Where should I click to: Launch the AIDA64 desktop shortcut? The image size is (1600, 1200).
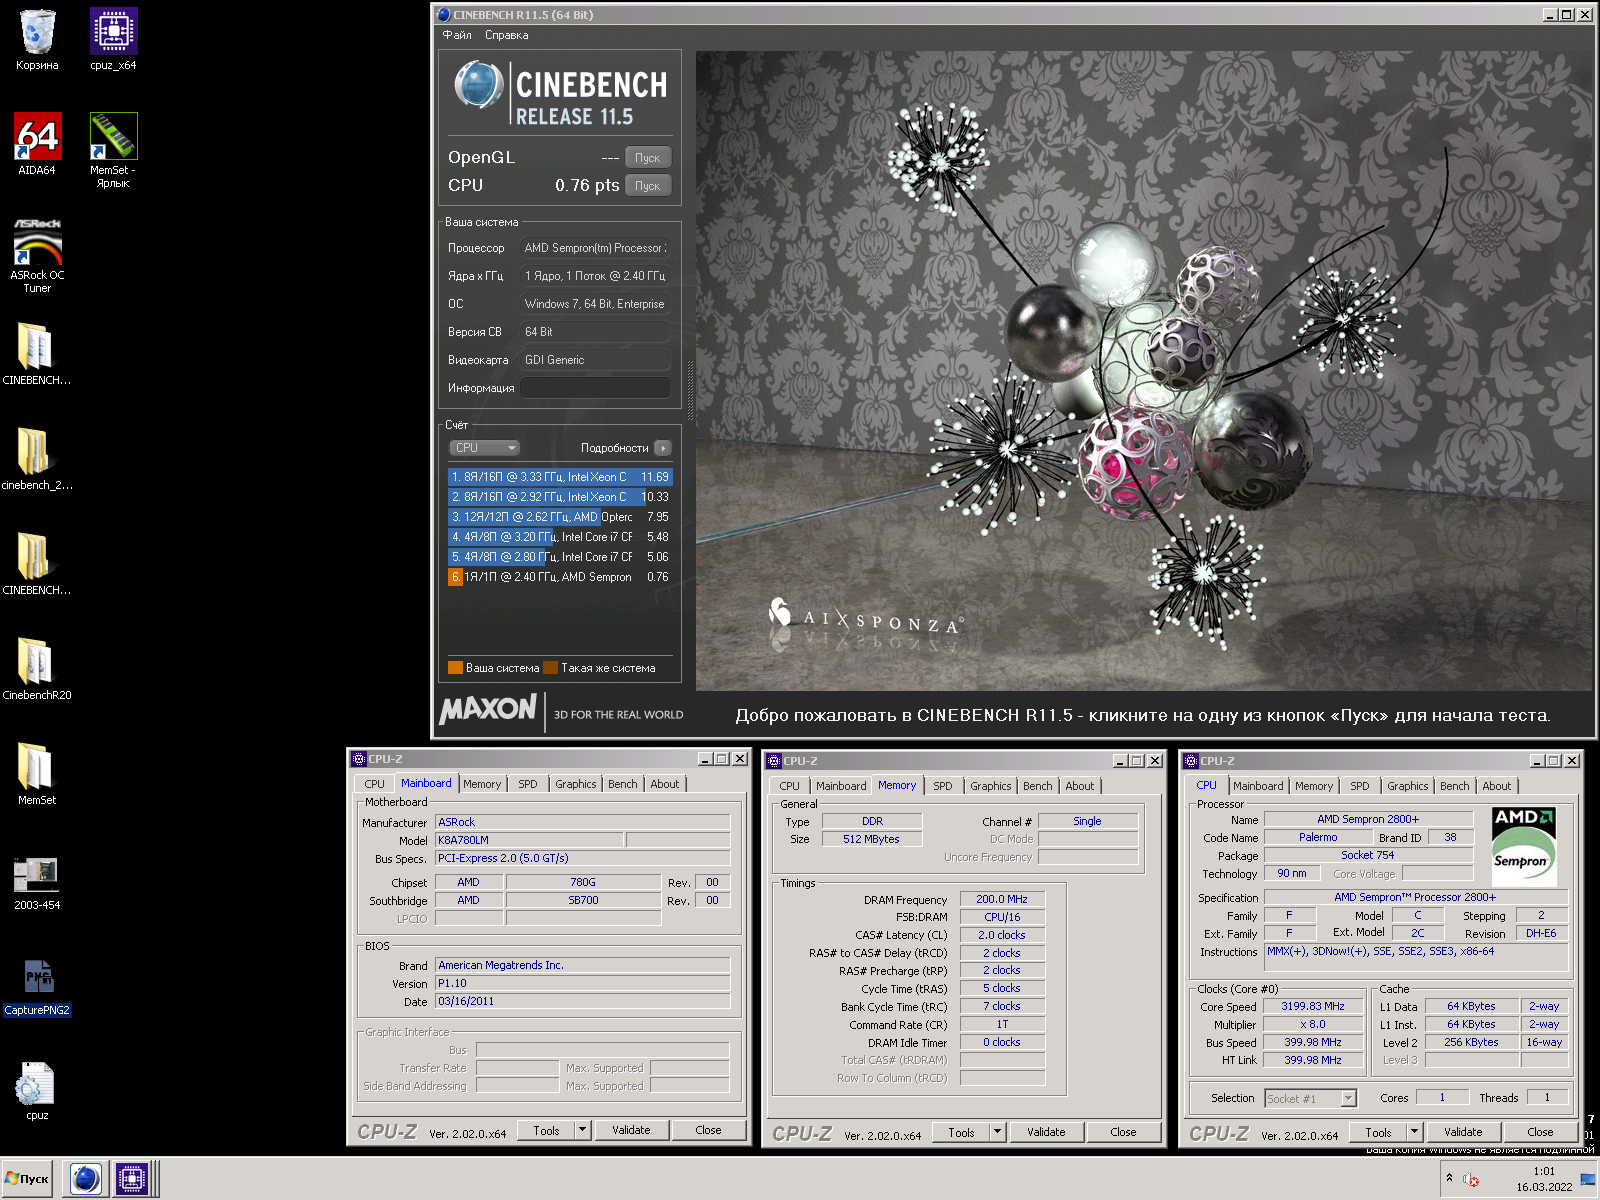(x=37, y=144)
